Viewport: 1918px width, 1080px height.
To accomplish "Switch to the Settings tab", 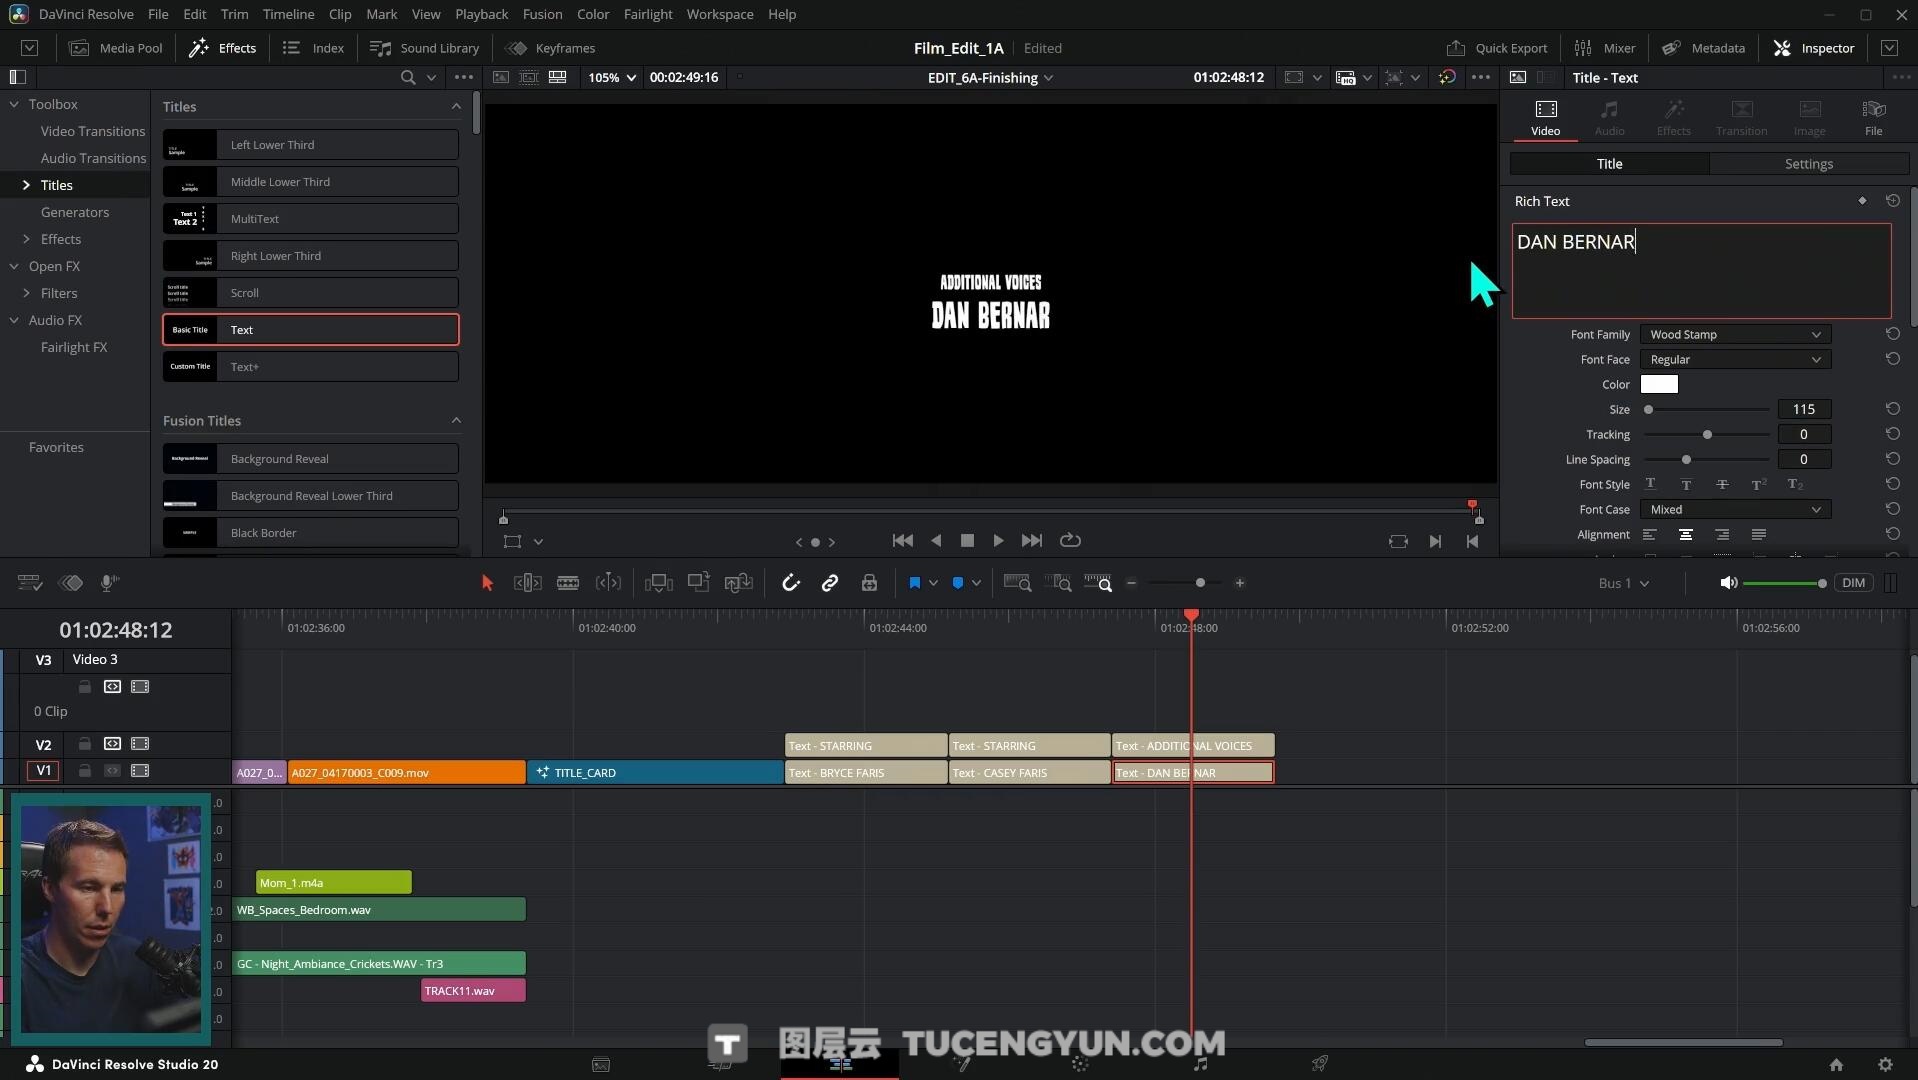I will point(1808,164).
